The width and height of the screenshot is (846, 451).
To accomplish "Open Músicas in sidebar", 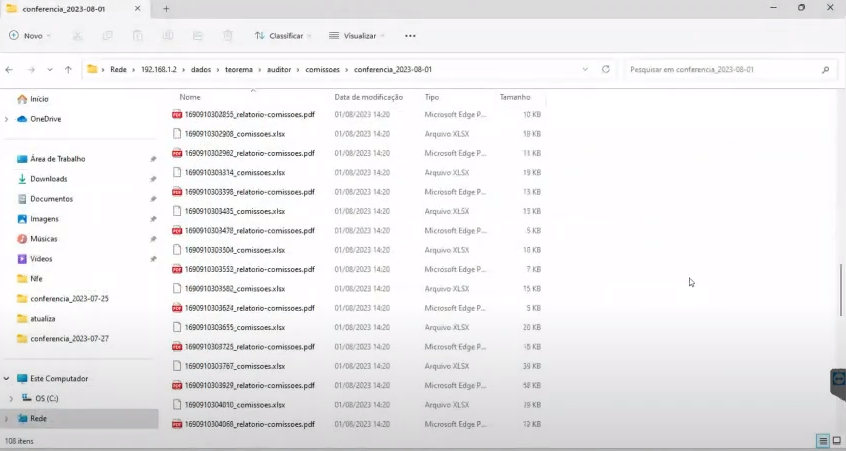I will [44, 239].
